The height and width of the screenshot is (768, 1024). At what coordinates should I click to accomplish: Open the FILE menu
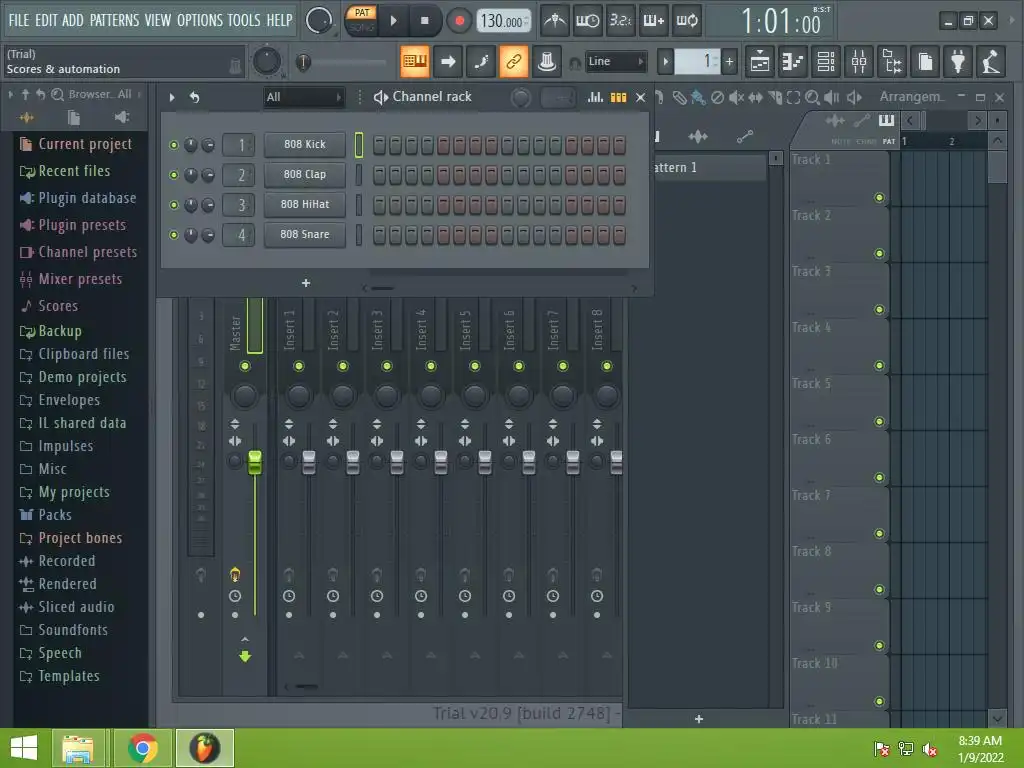(19, 20)
